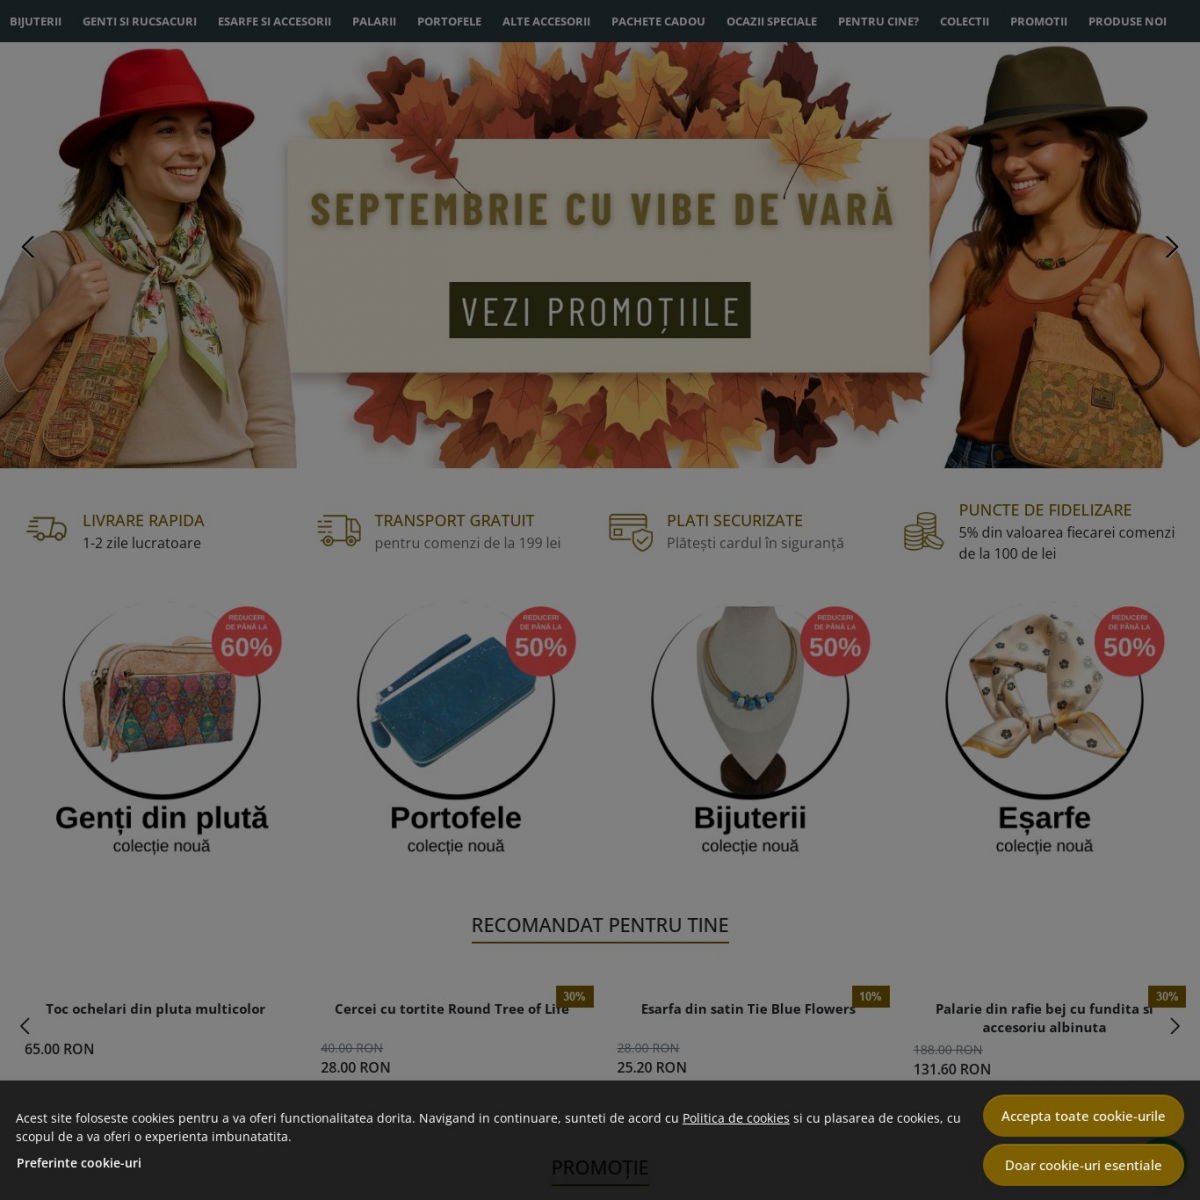This screenshot has height=1200, width=1200.
Task: Select the second banner slide dot
Action: 609,453
